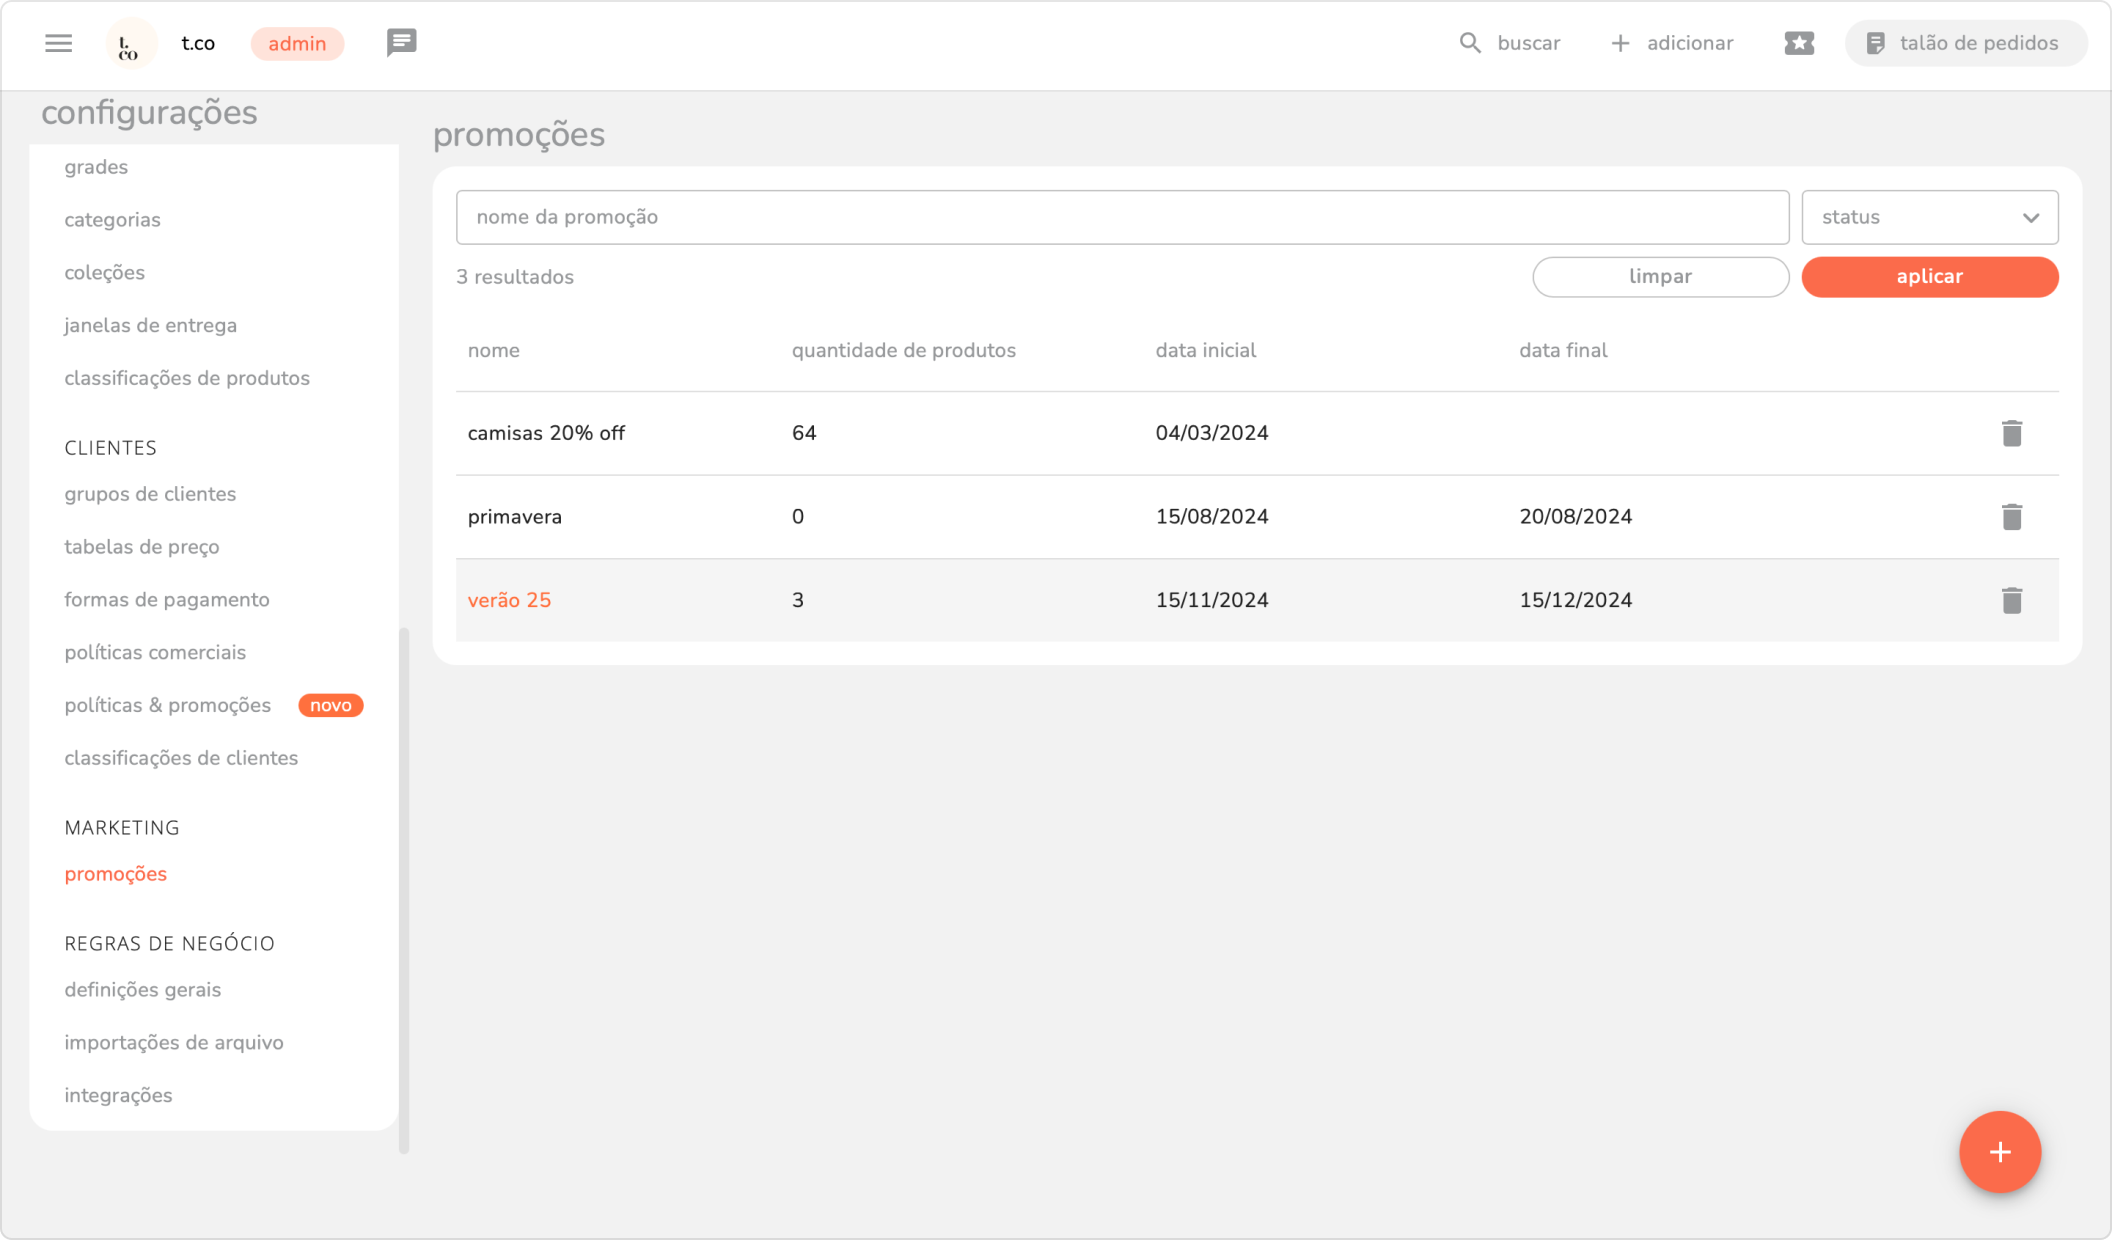Image resolution: width=2112 pixels, height=1240 pixels.
Task: Open the verão 25 promotion link
Action: point(509,600)
